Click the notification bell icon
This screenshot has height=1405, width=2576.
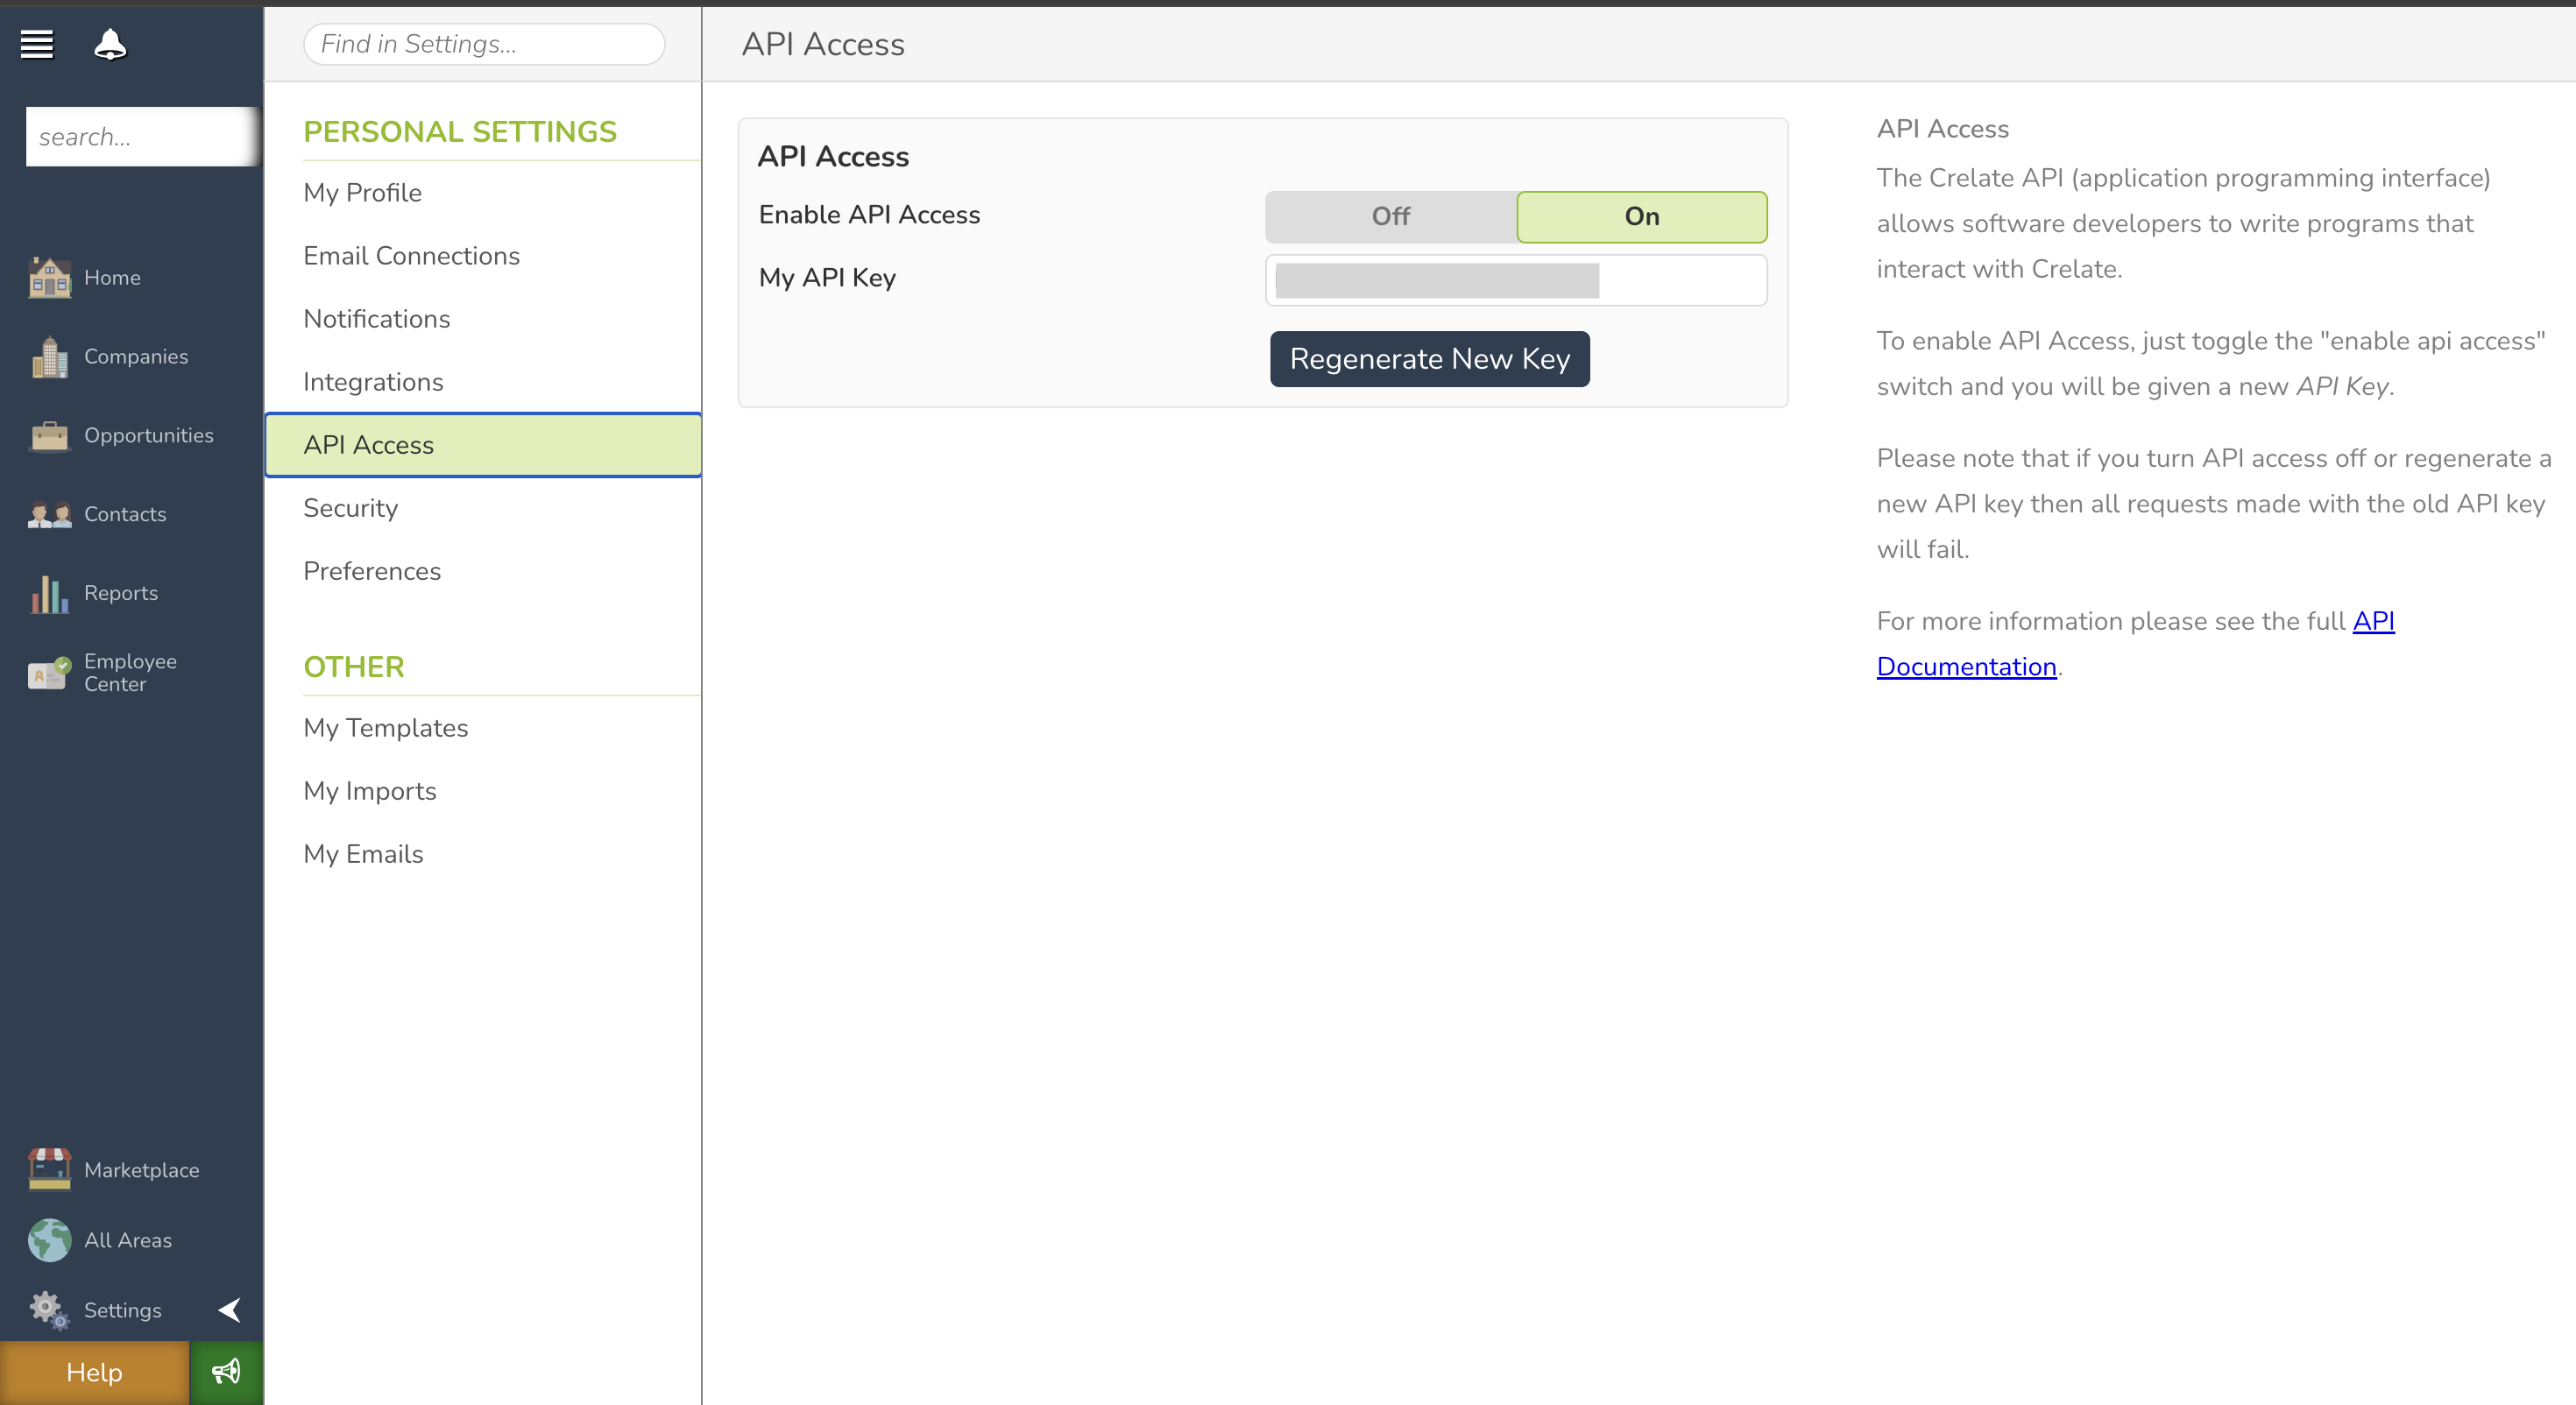(109, 41)
